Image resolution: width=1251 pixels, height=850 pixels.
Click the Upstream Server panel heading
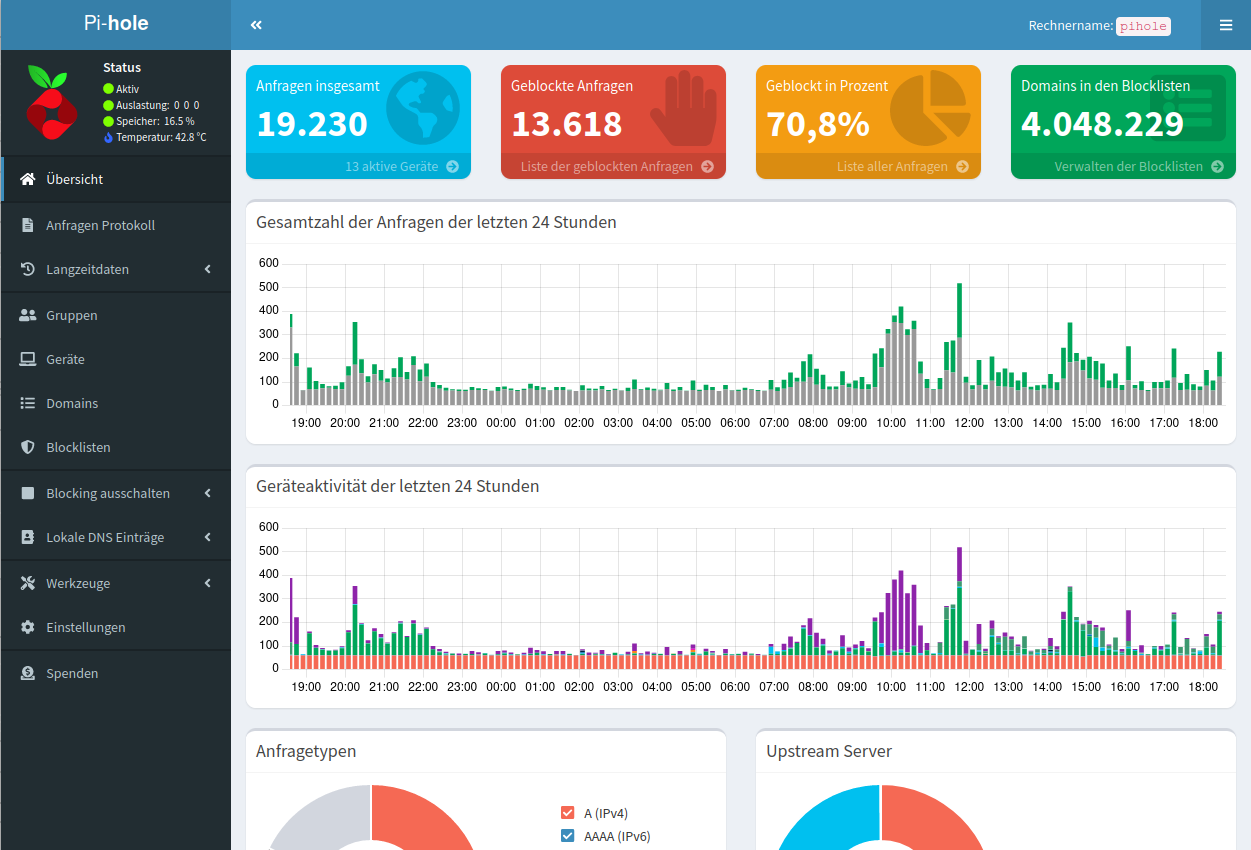(829, 751)
